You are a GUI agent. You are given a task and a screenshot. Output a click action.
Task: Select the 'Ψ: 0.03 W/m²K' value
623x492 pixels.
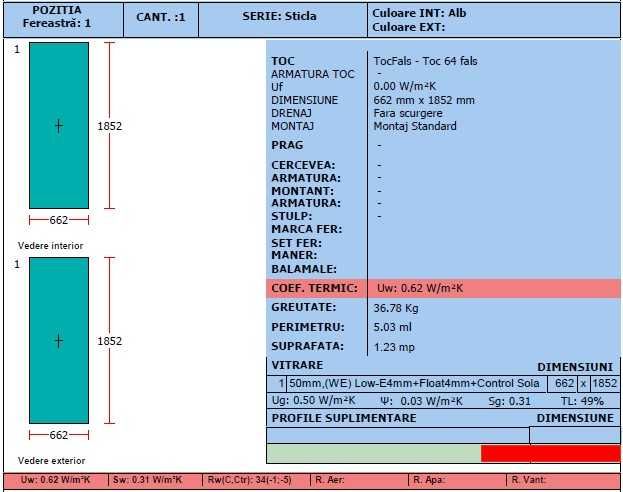pos(422,401)
